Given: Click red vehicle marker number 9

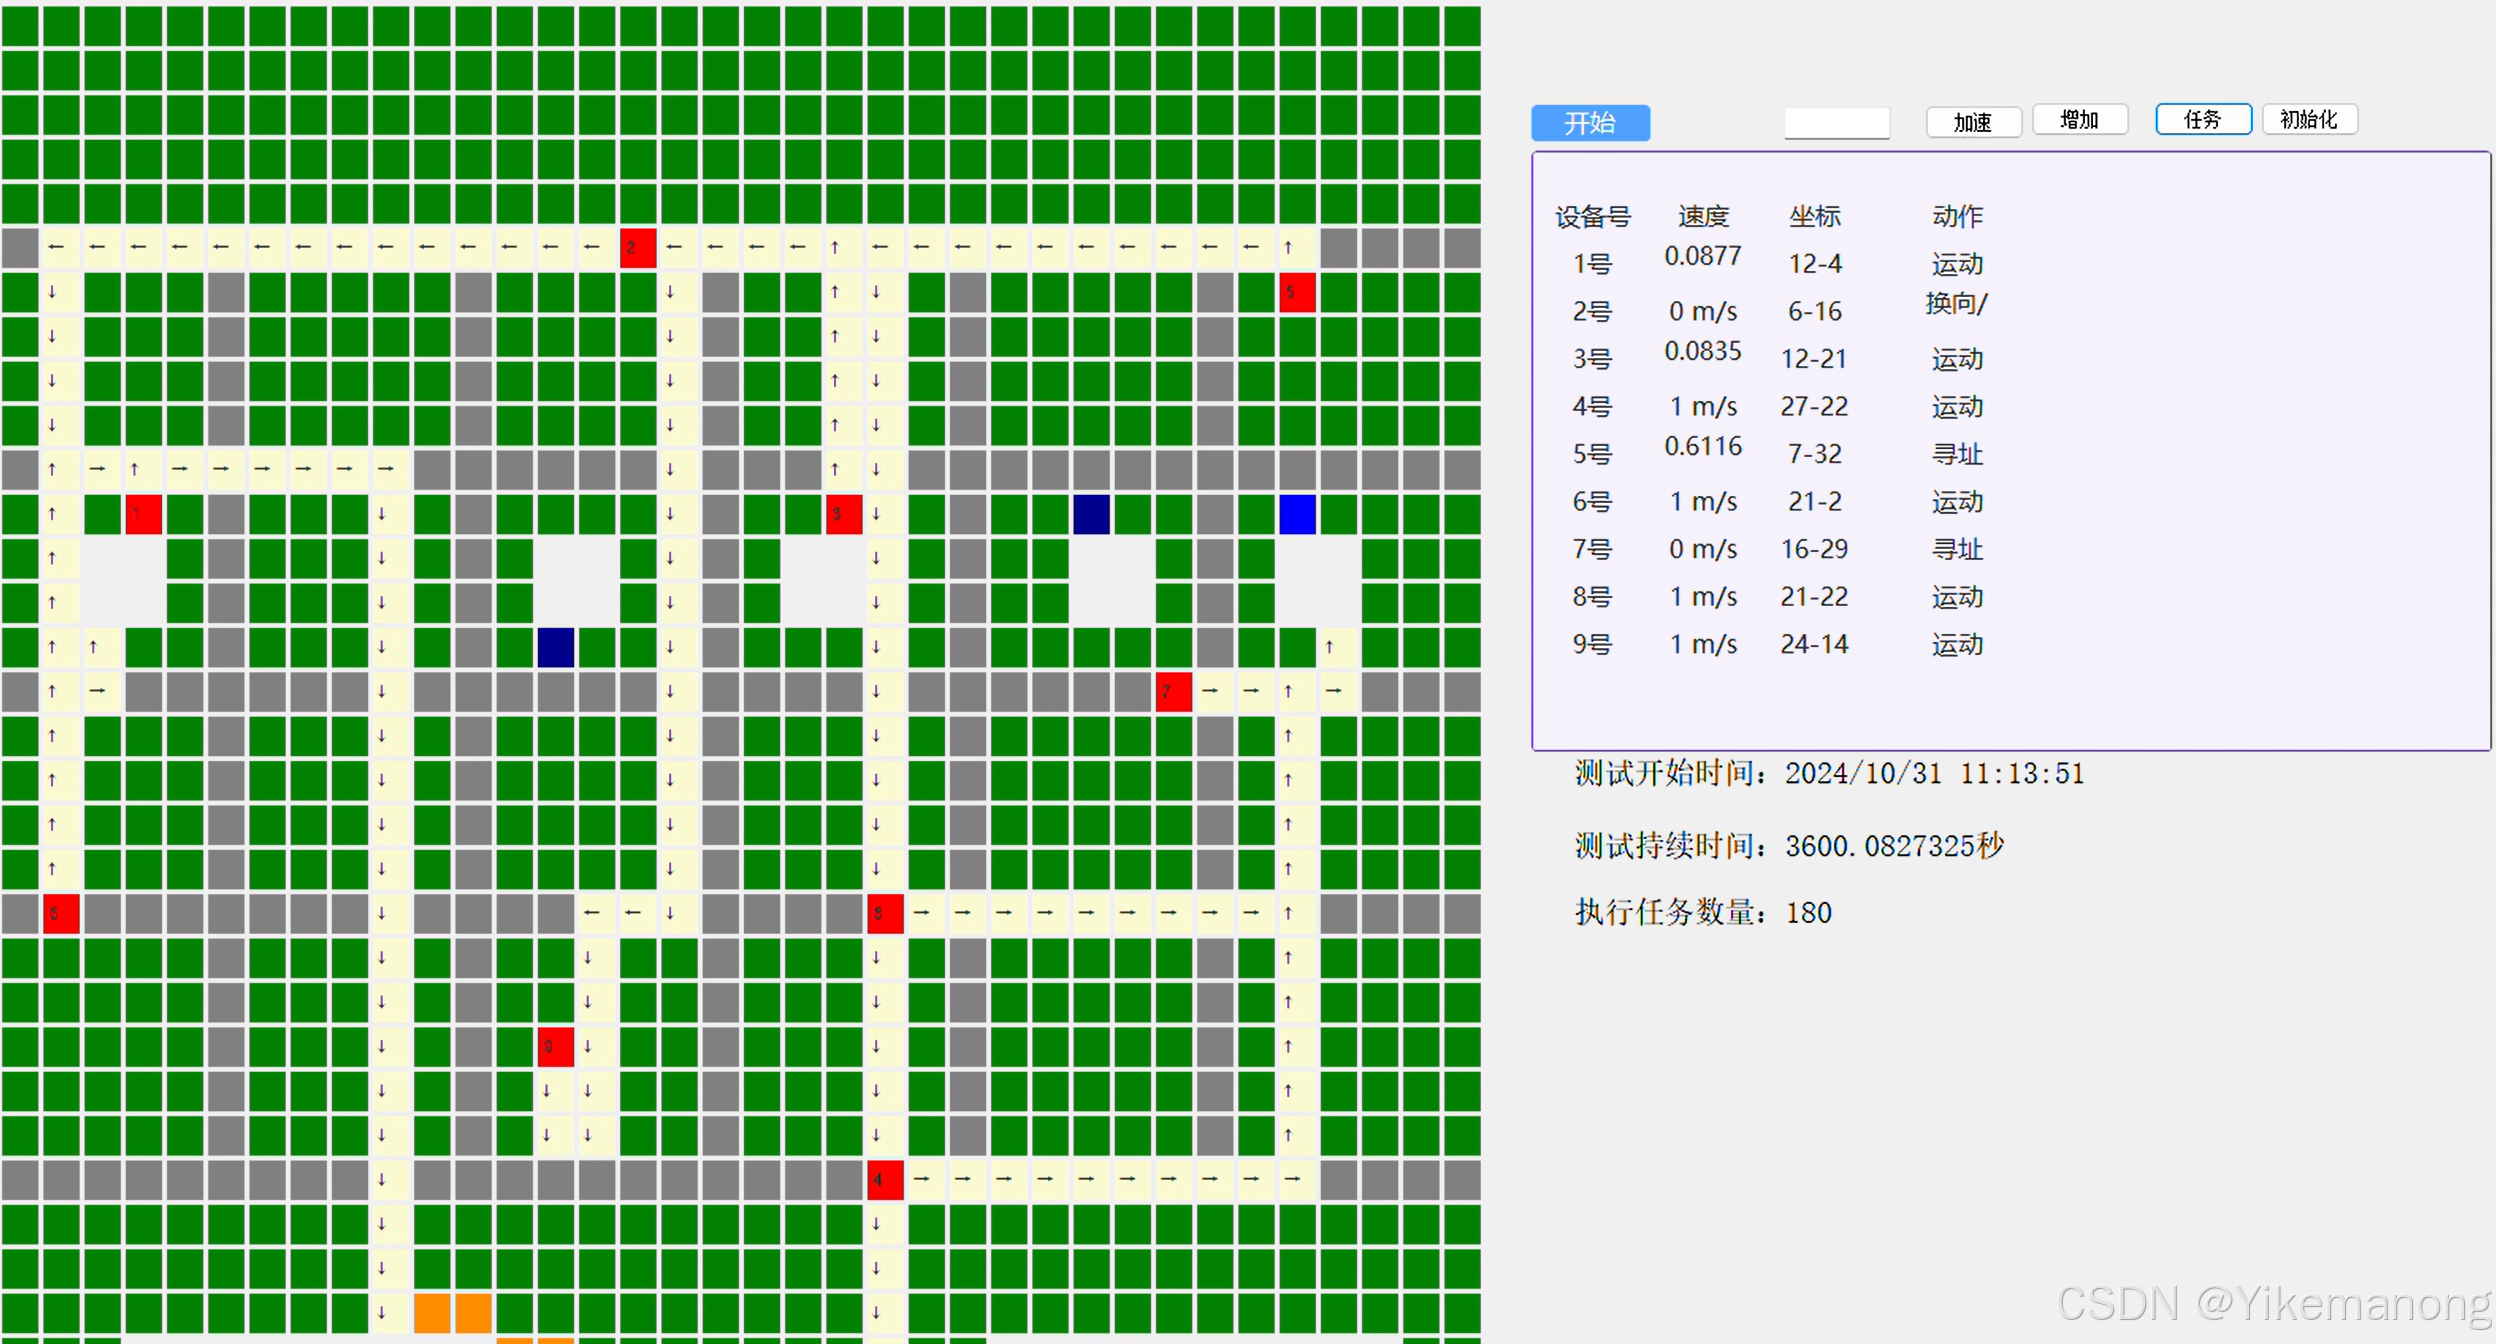Looking at the screenshot, I should (x=555, y=1047).
